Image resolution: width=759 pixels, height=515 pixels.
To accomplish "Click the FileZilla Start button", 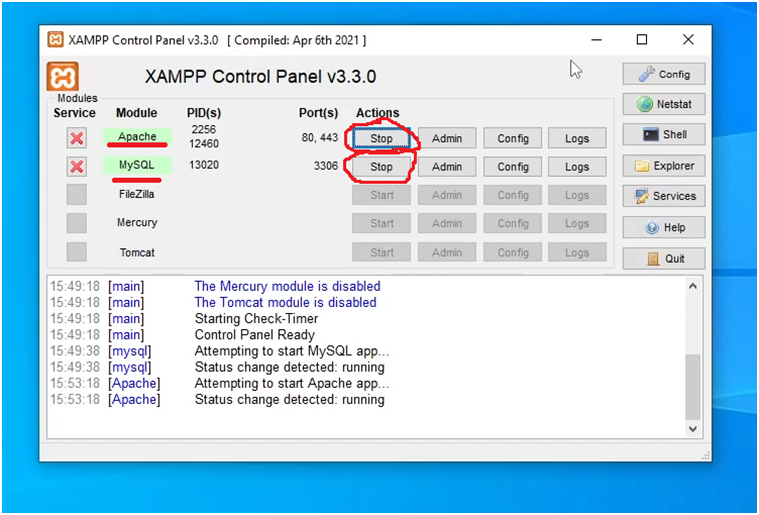I will (x=381, y=195).
